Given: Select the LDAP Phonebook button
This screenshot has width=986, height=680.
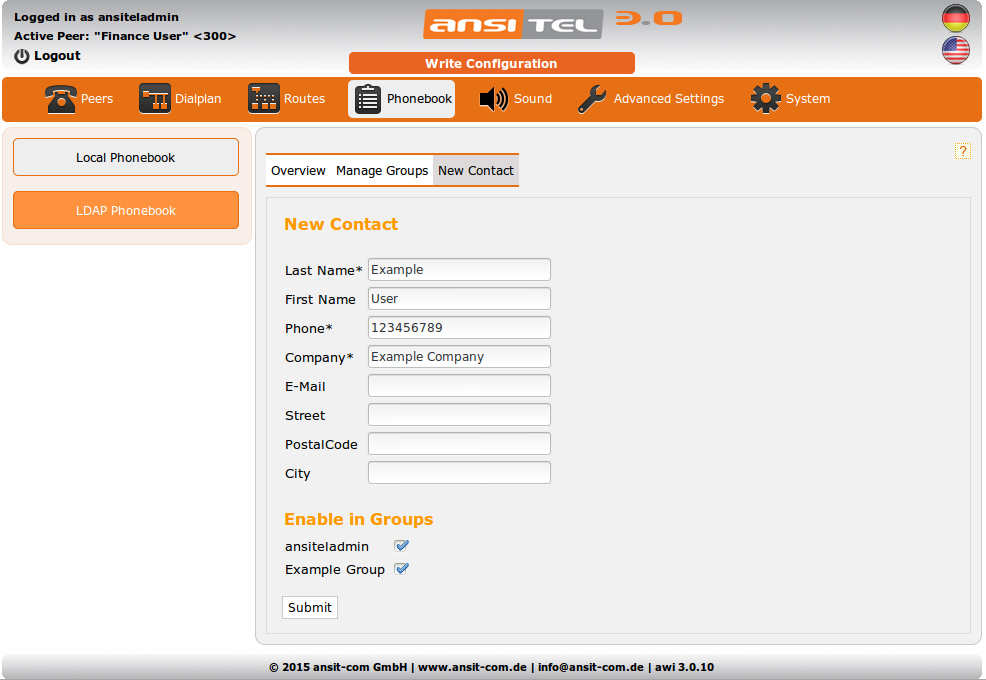Looking at the screenshot, I should point(126,210).
